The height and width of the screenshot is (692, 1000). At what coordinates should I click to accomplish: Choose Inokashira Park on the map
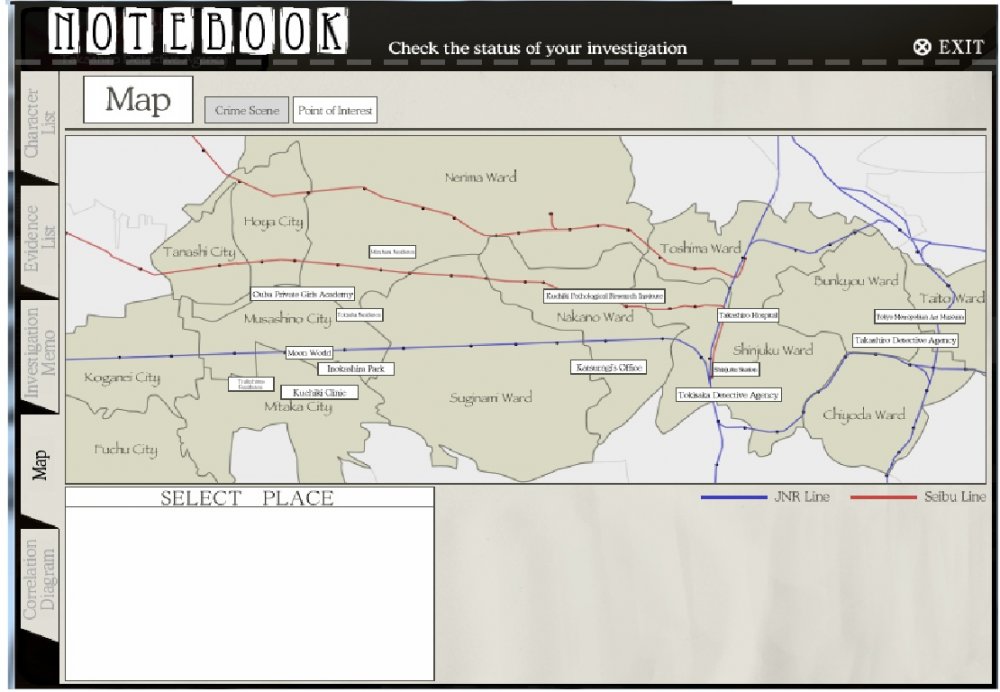coord(356,369)
